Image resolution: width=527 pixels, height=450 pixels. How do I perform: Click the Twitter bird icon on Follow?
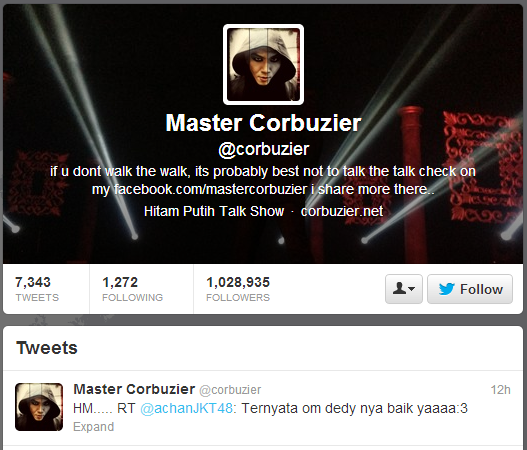pos(447,289)
